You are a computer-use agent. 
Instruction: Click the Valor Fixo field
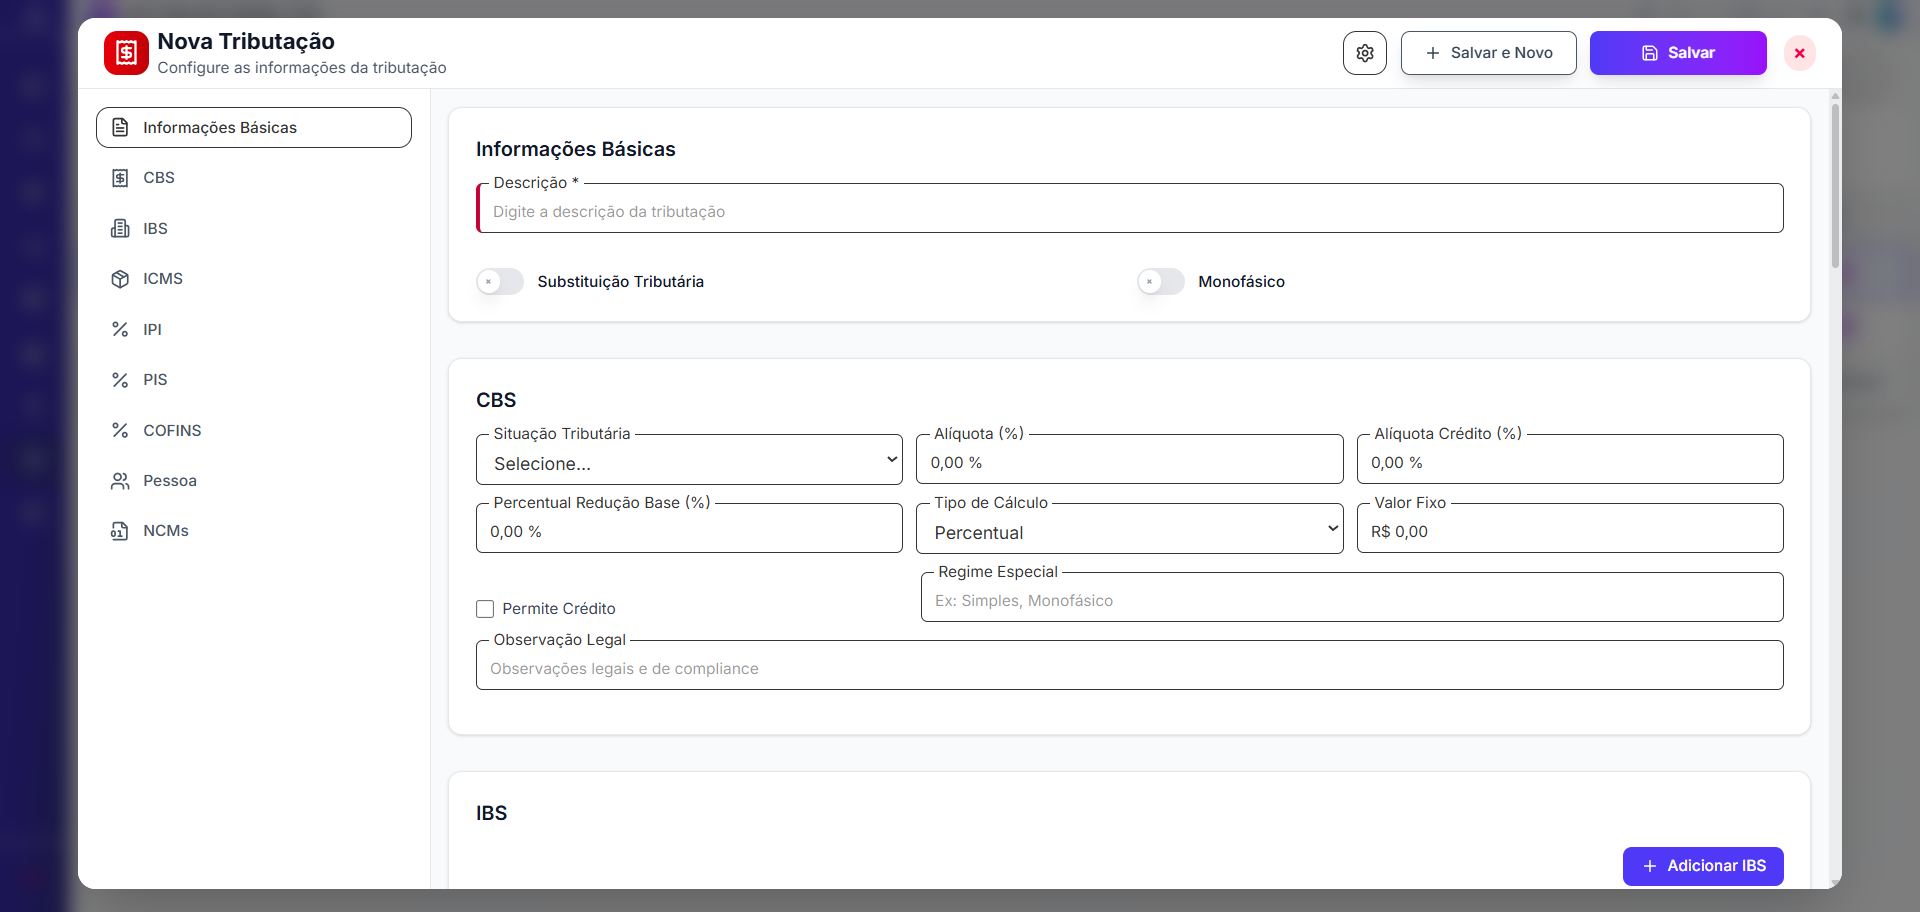point(1570,530)
